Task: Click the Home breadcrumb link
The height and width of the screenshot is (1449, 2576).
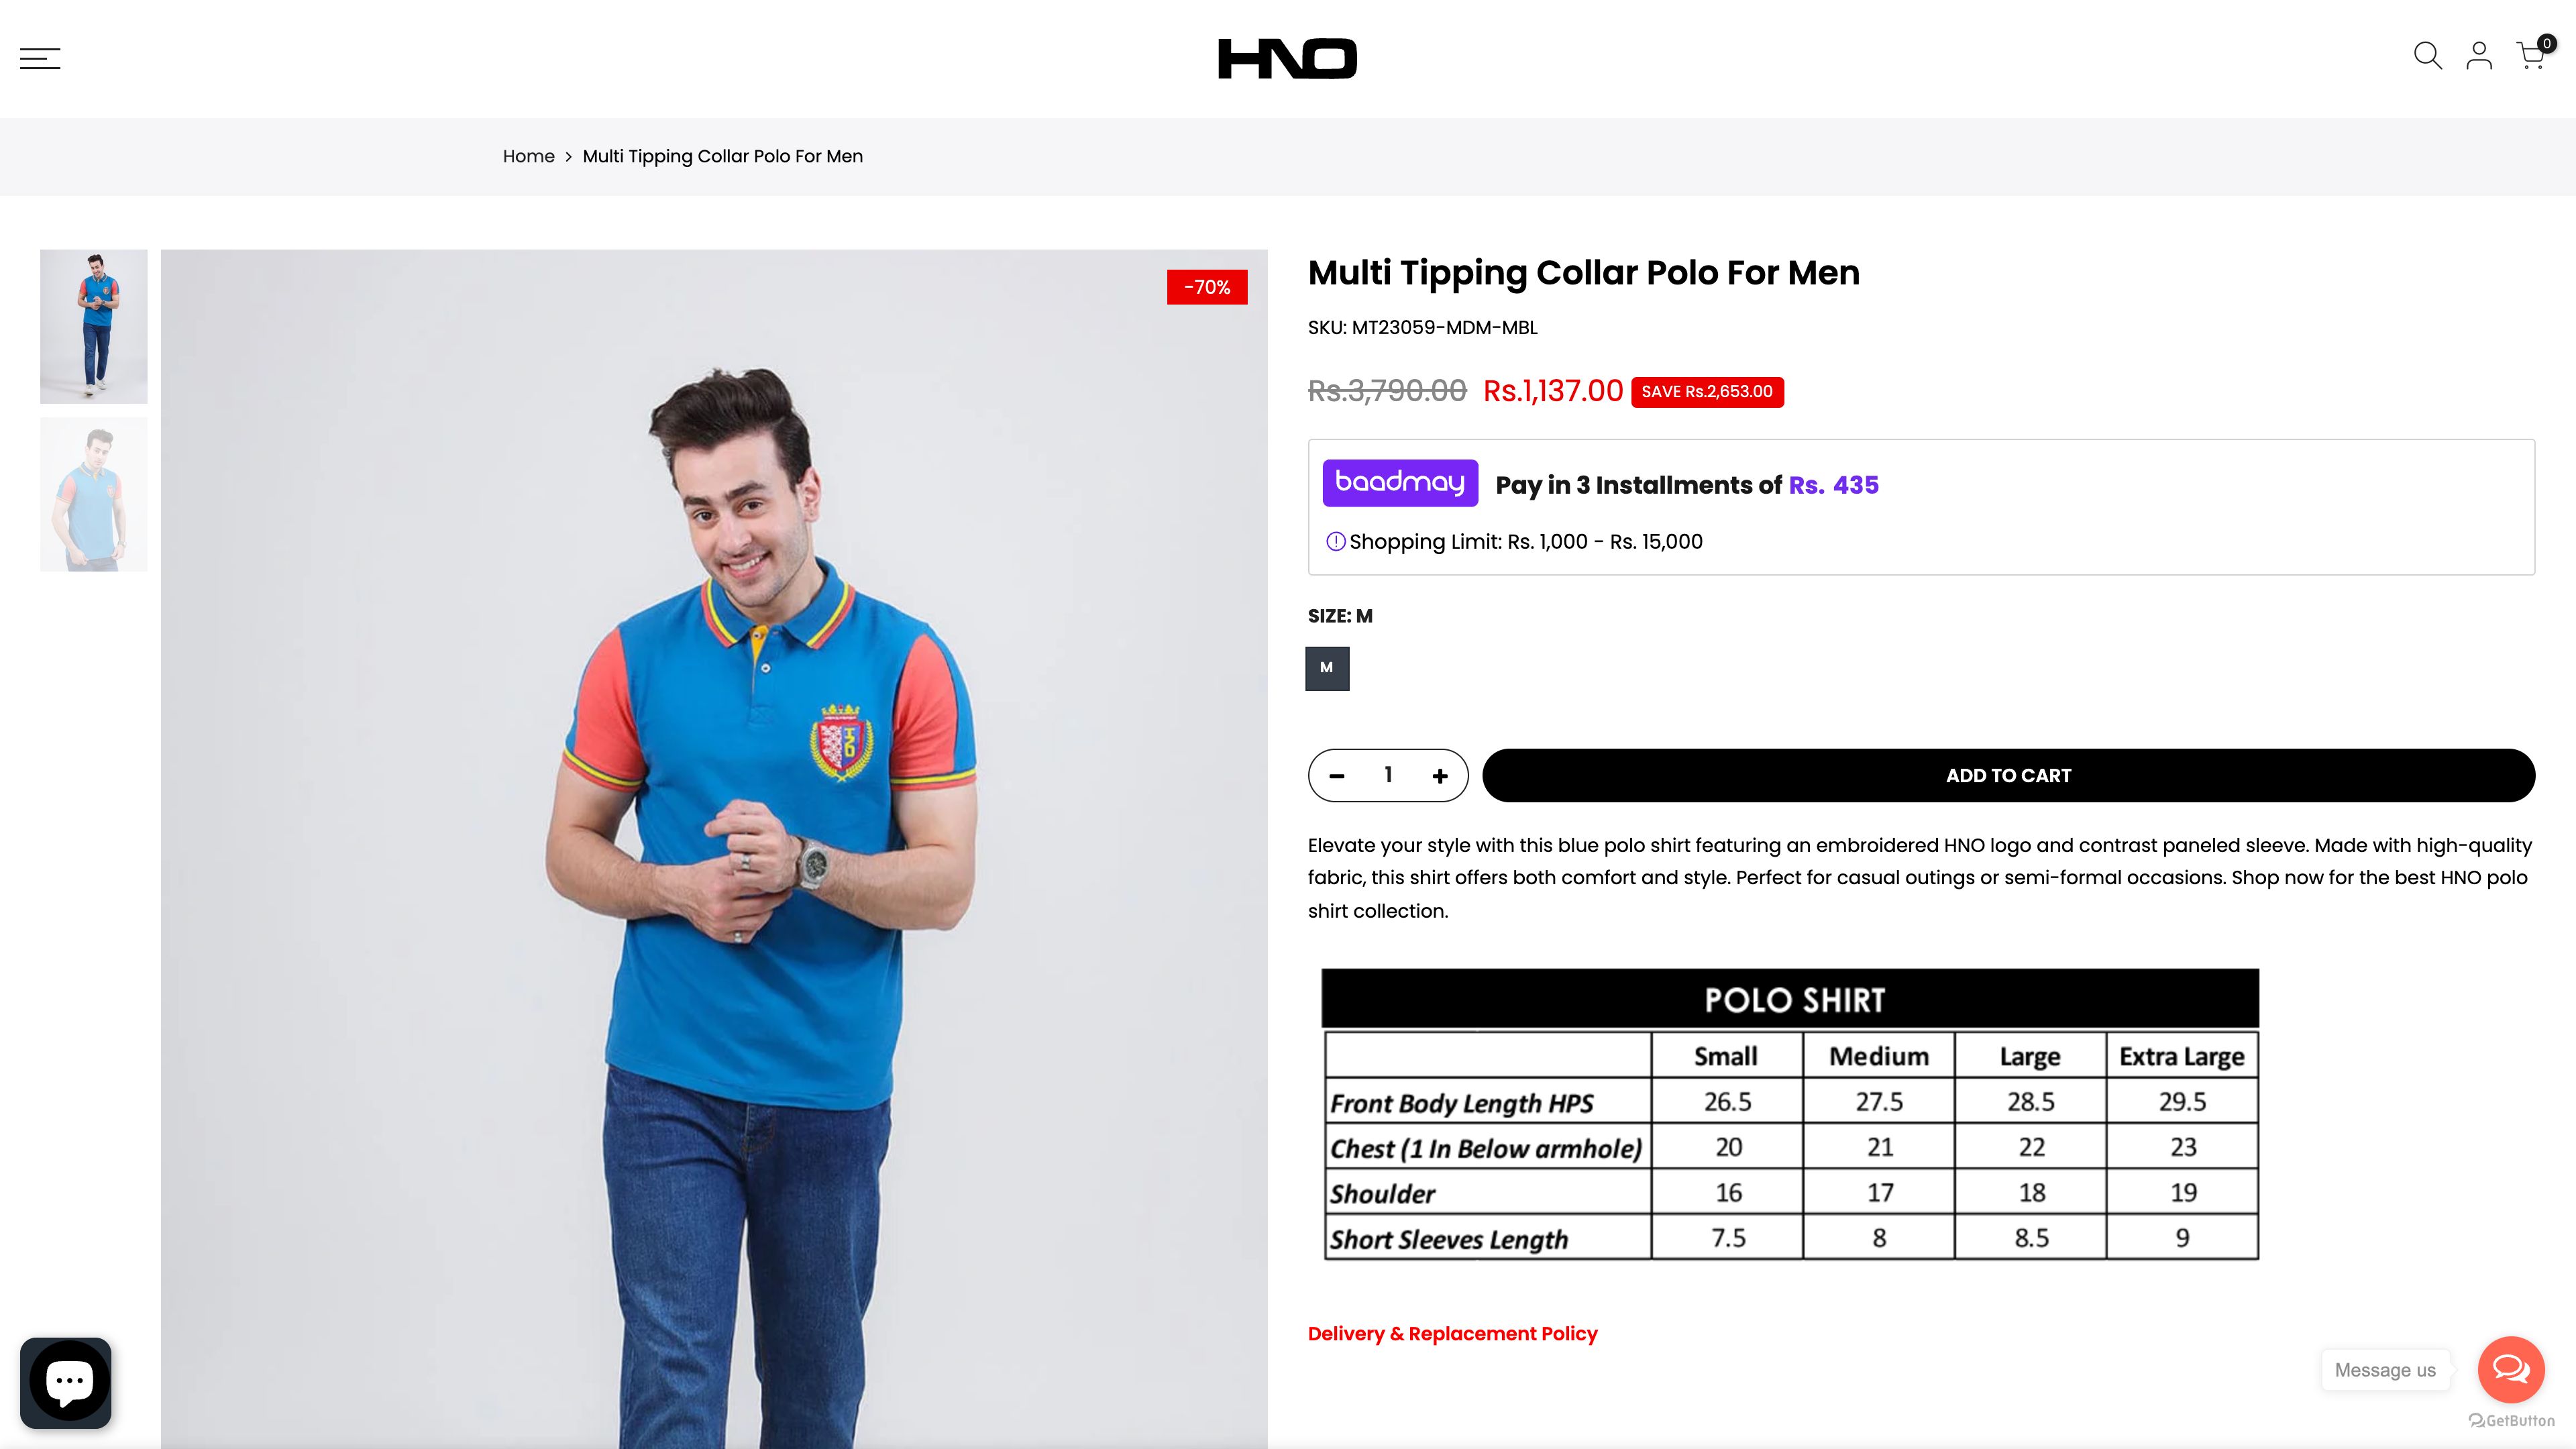Action: [528, 156]
